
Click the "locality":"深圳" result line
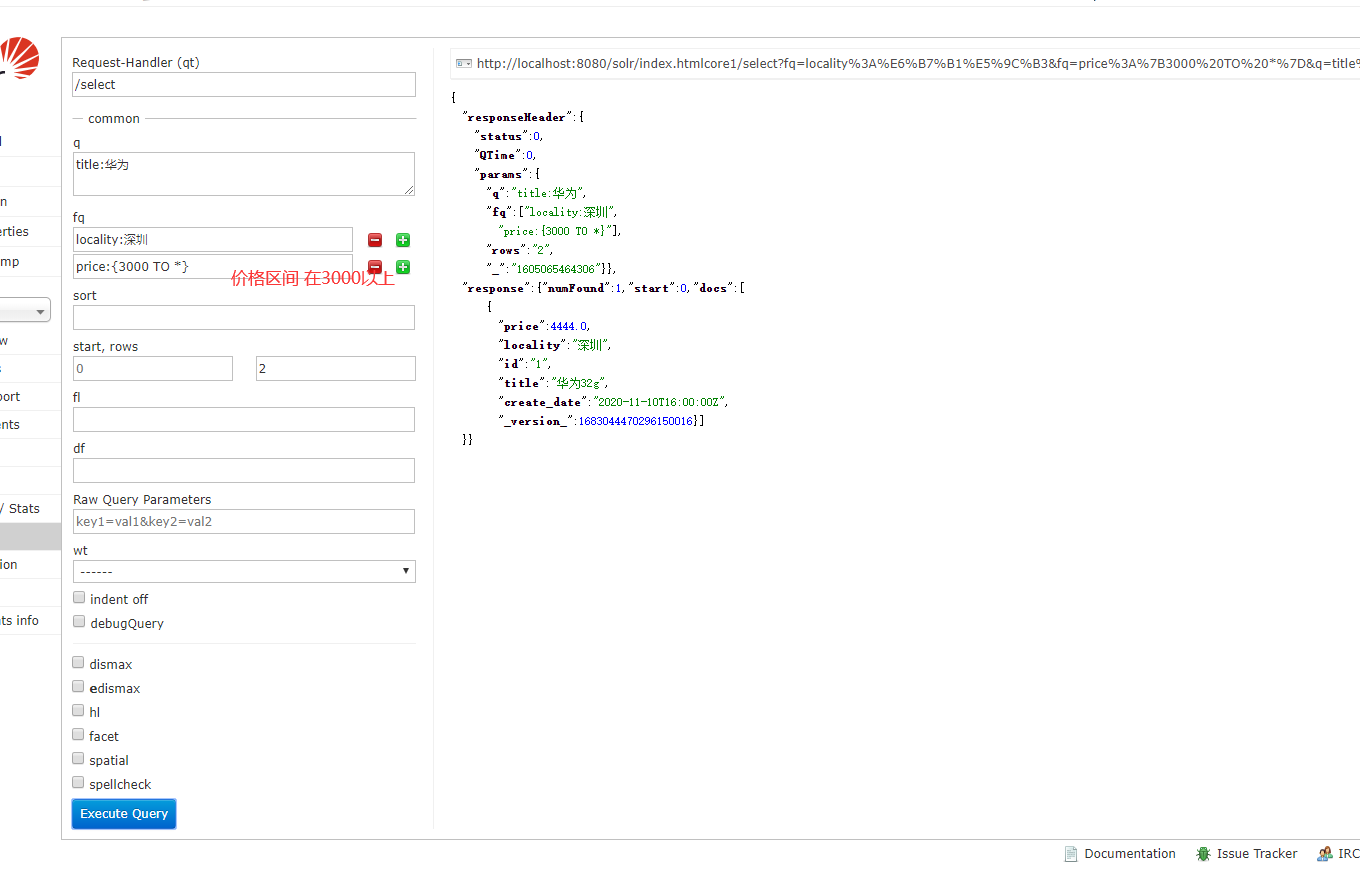554,345
